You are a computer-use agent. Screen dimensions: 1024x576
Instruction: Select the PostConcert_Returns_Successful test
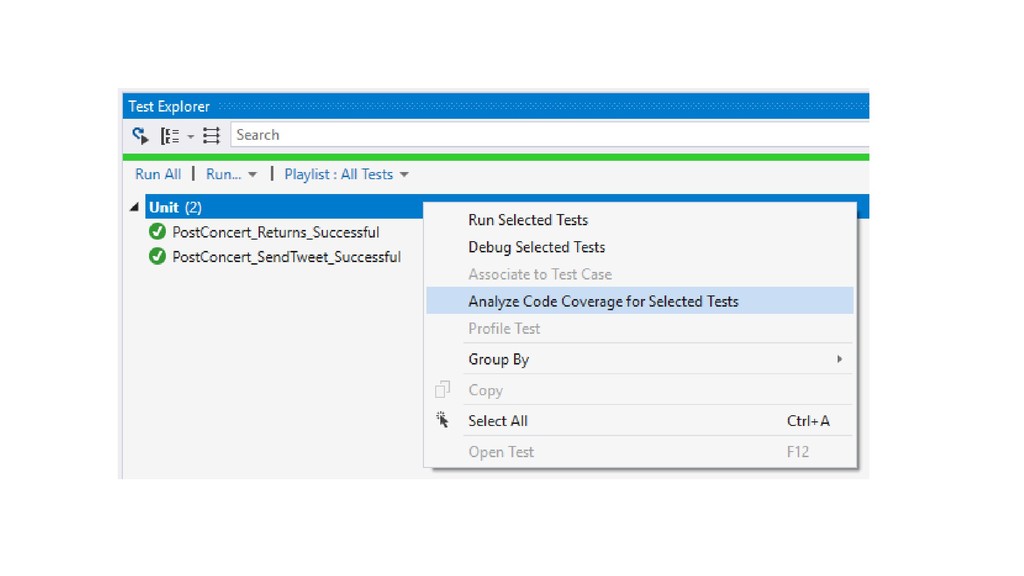(x=276, y=232)
